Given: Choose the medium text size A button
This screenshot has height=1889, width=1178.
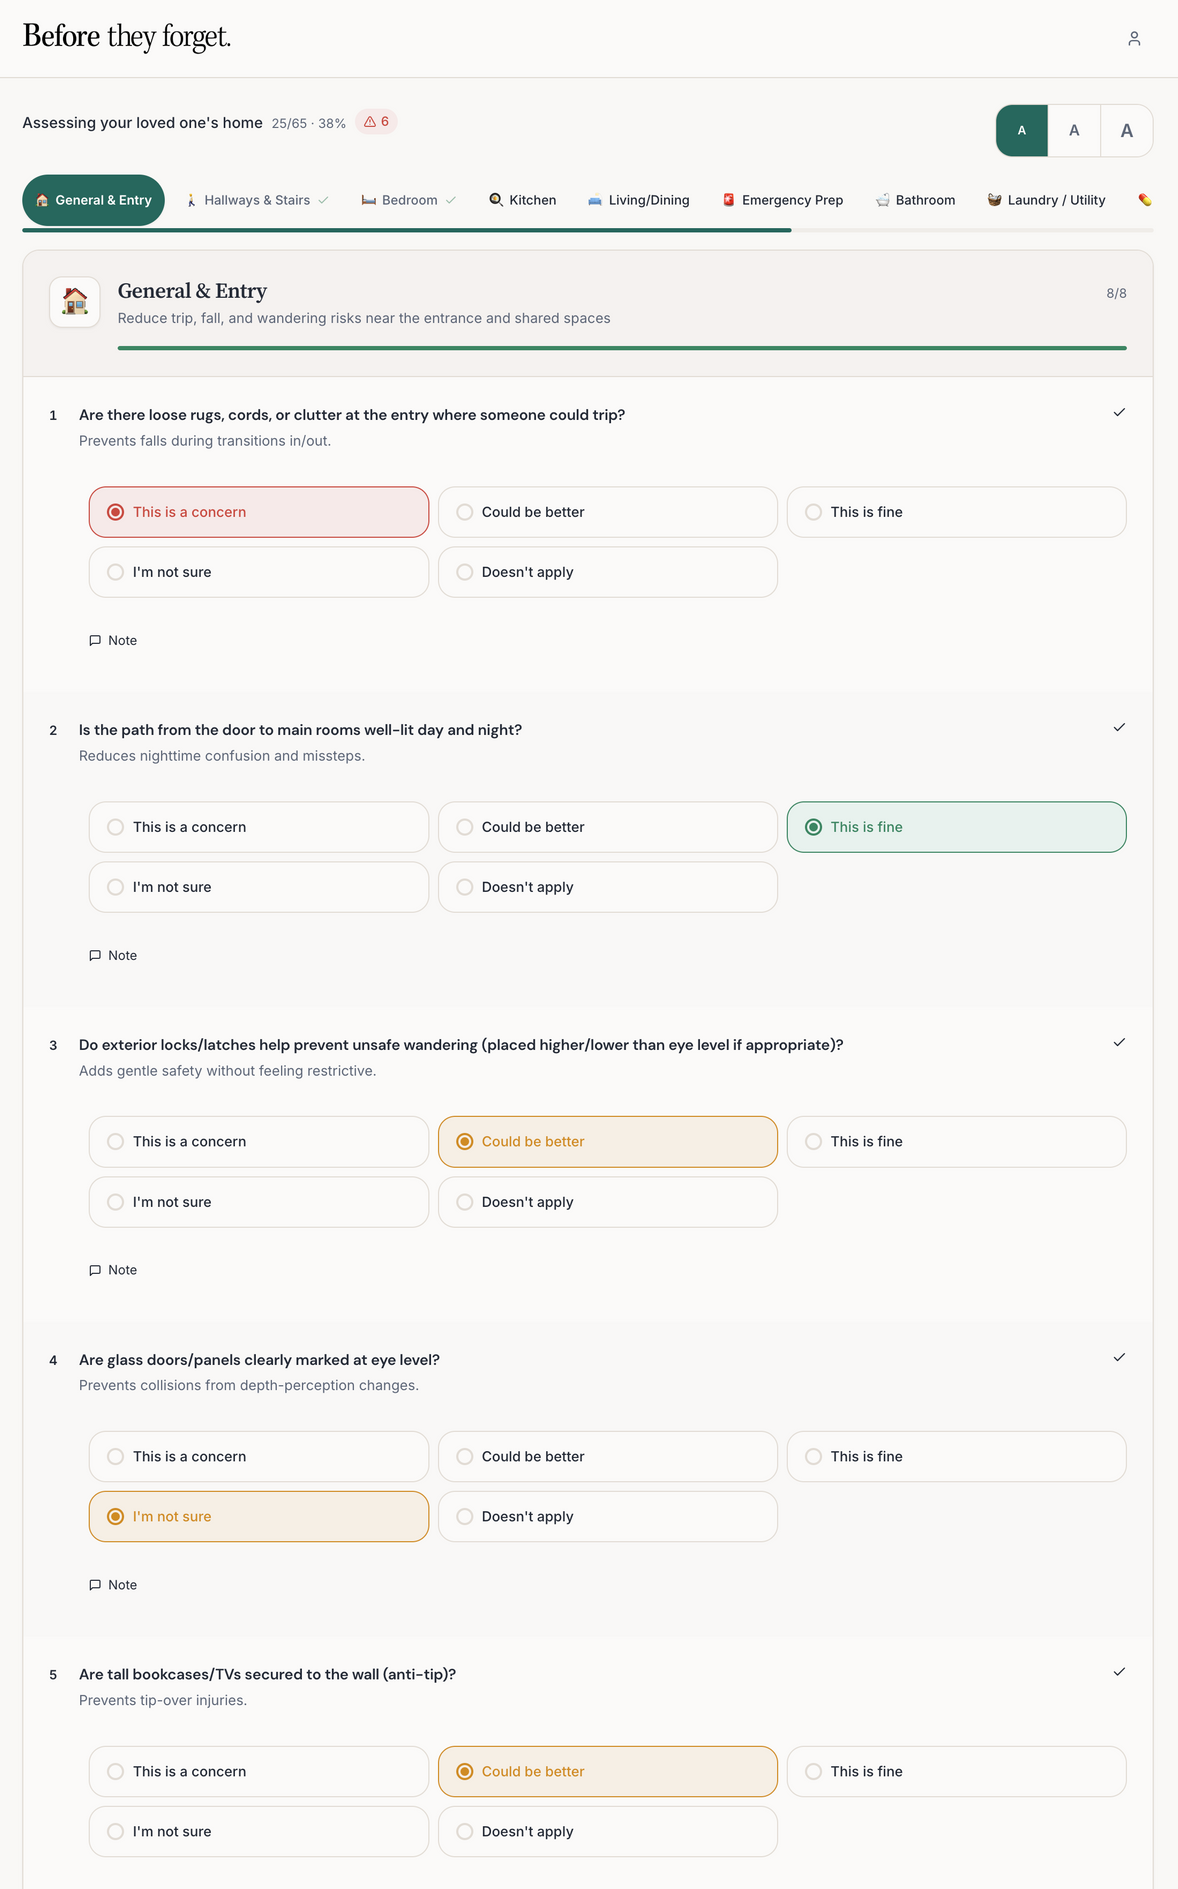Looking at the screenshot, I should click(x=1074, y=131).
